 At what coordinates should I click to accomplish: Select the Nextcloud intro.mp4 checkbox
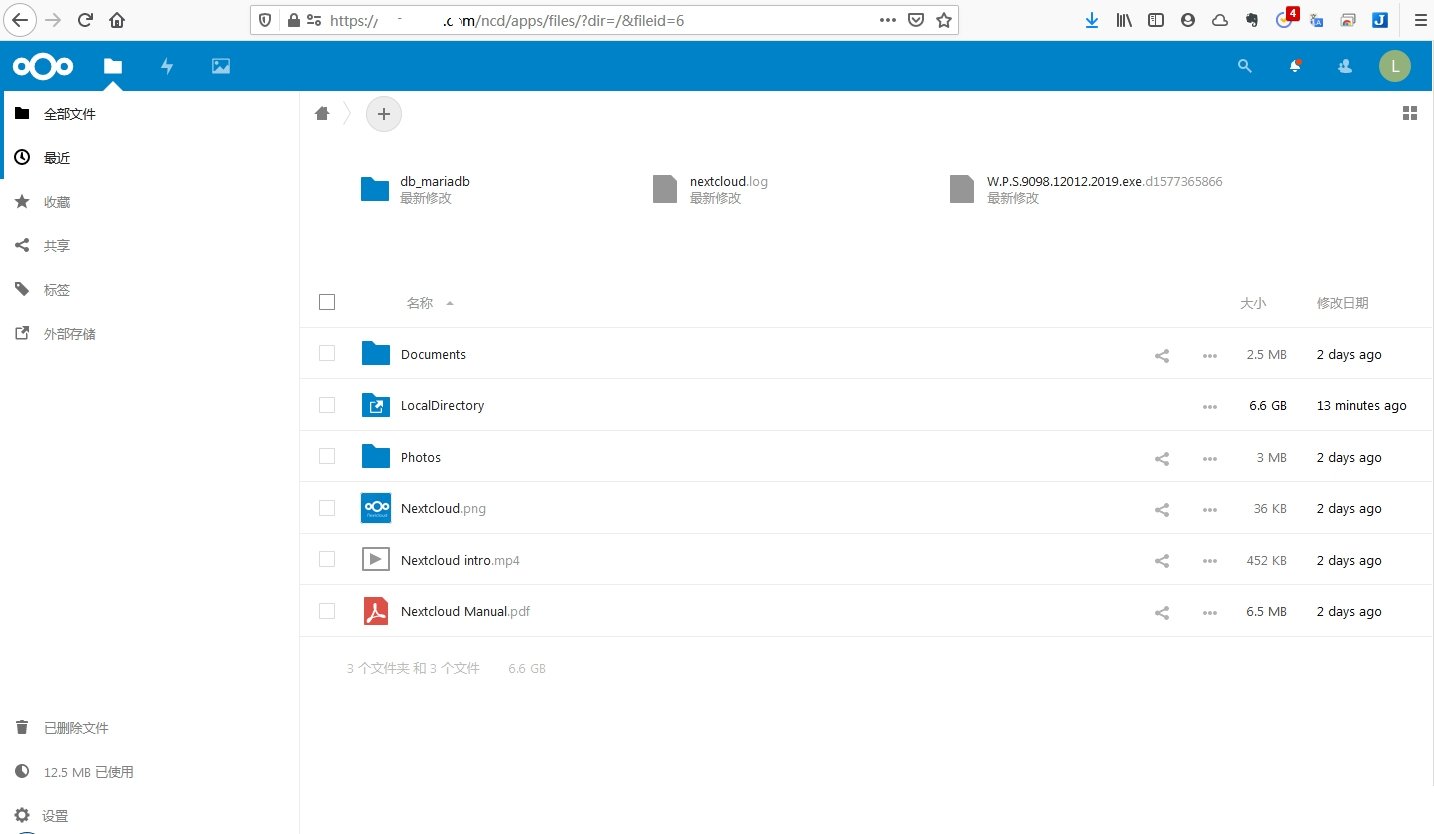pos(327,559)
